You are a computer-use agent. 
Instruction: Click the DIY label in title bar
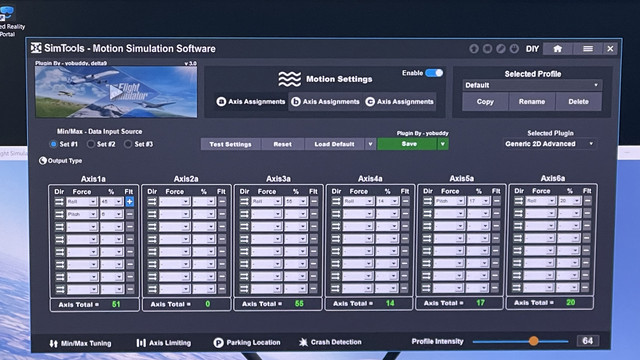[x=532, y=49]
